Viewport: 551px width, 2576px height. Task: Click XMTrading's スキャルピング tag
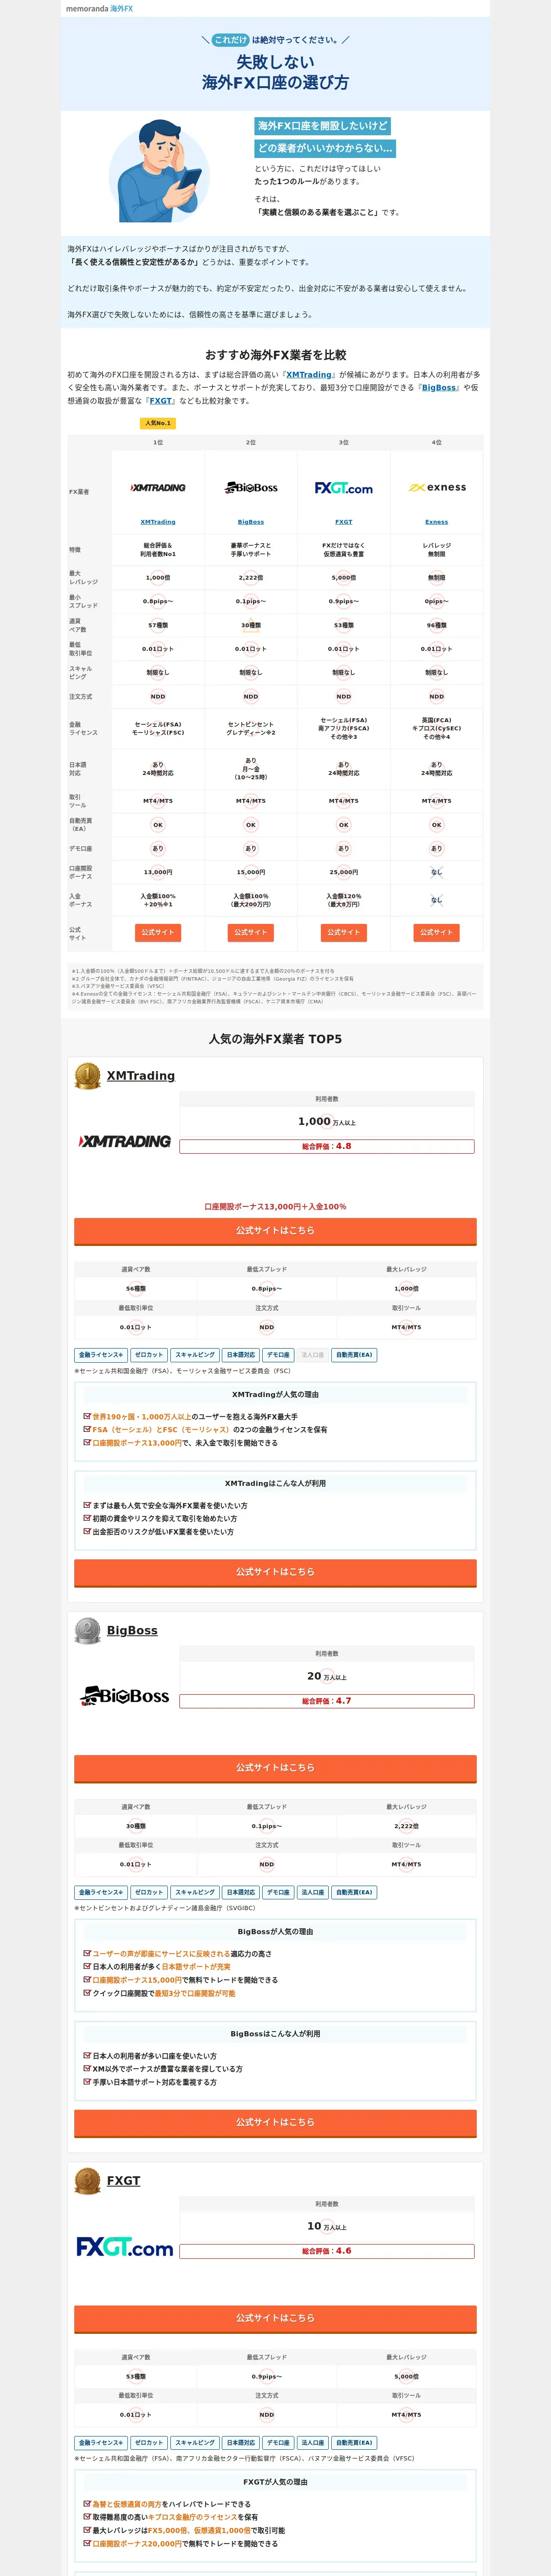(x=195, y=1355)
